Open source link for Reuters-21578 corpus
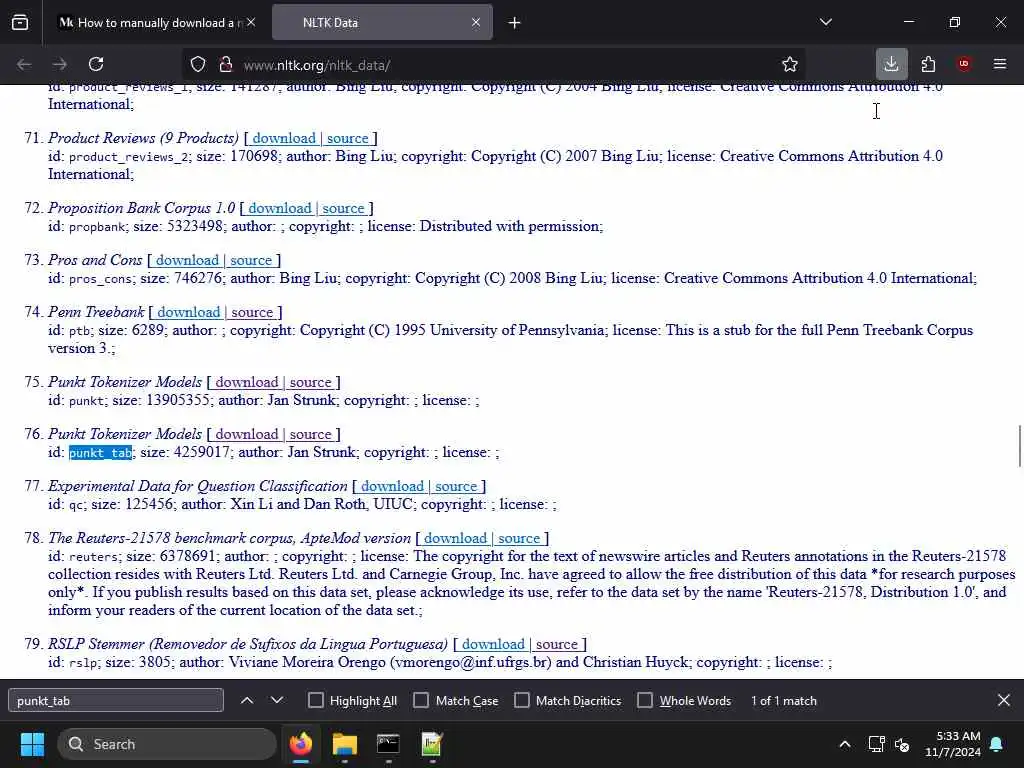Image resolution: width=1024 pixels, height=768 pixels. (x=519, y=539)
